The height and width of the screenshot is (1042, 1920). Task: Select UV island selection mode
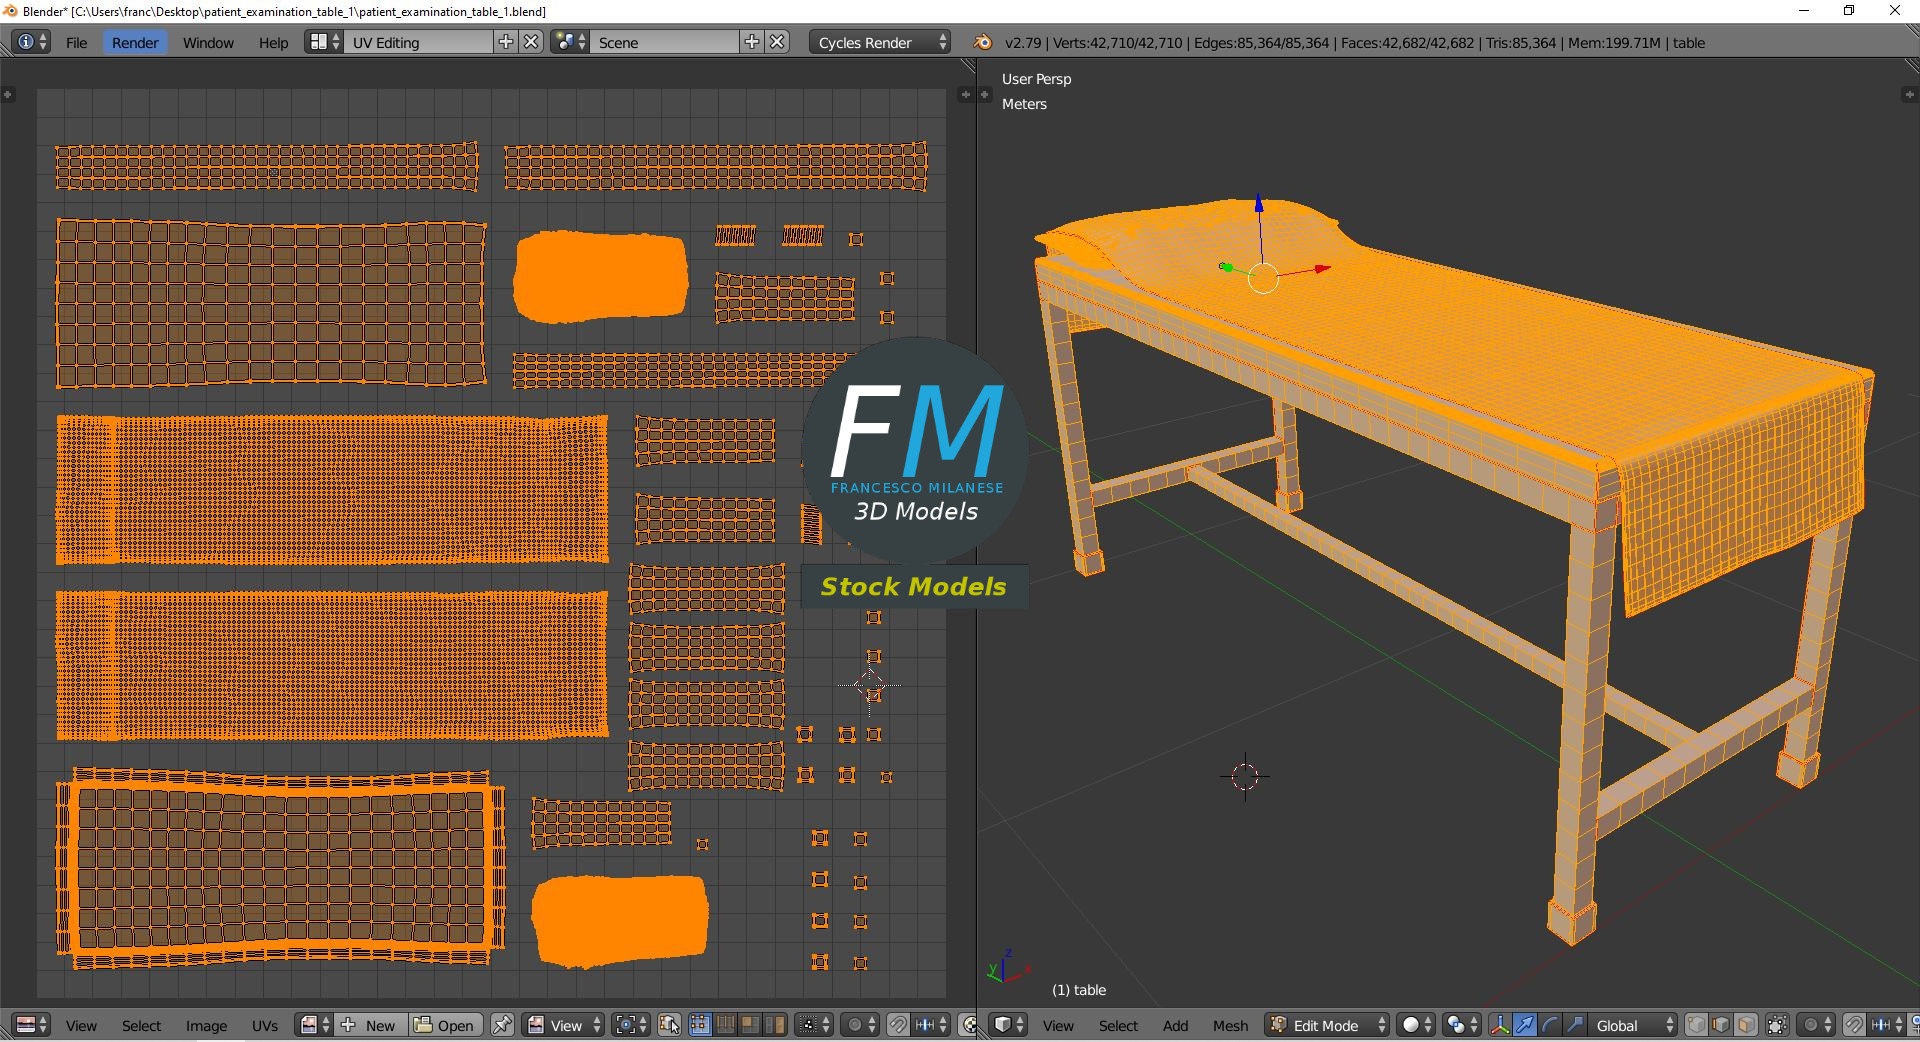[775, 1025]
